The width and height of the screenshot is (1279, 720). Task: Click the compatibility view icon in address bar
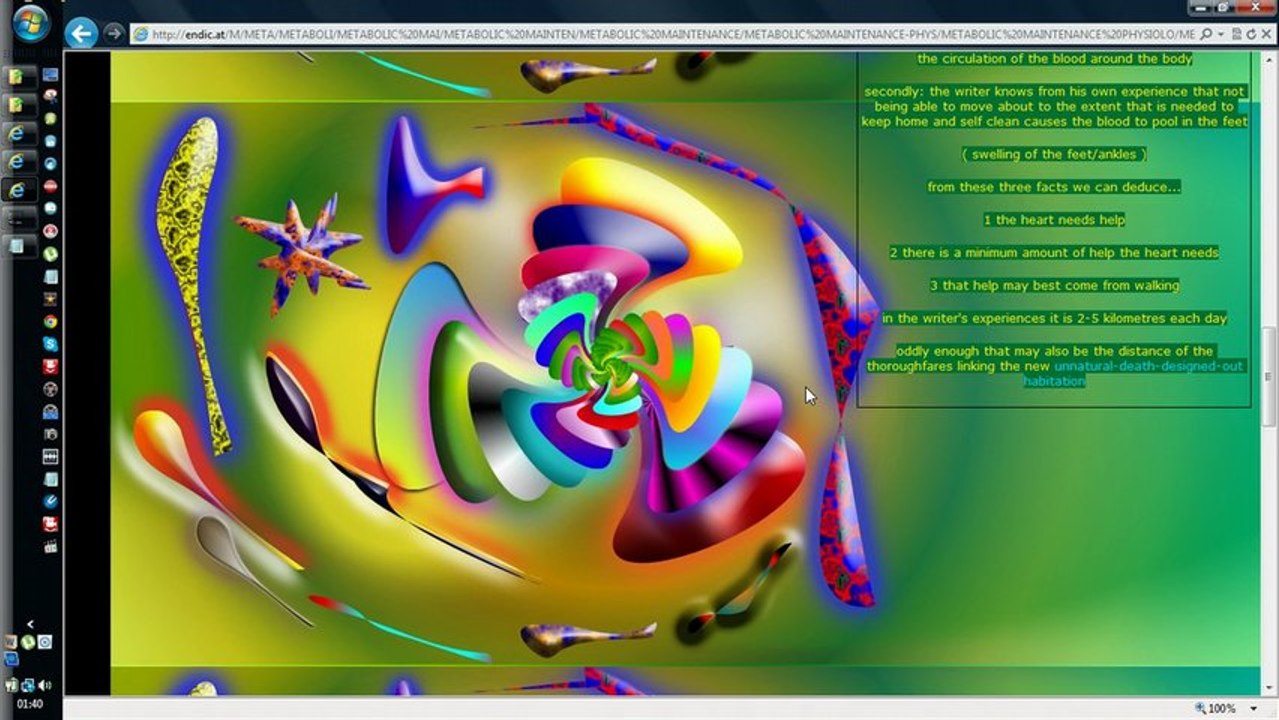tap(1237, 34)
